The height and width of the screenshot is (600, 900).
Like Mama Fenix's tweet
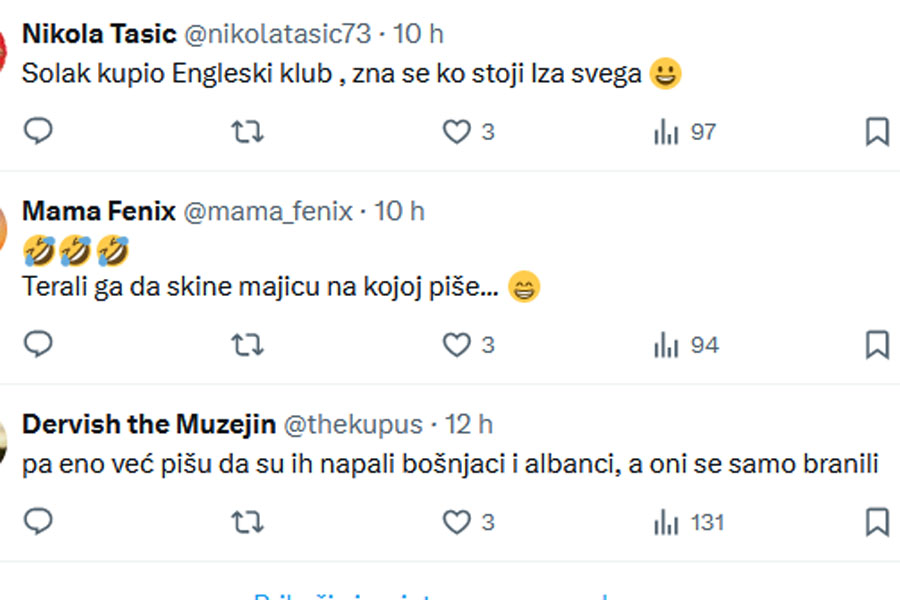tap(457, 345)
